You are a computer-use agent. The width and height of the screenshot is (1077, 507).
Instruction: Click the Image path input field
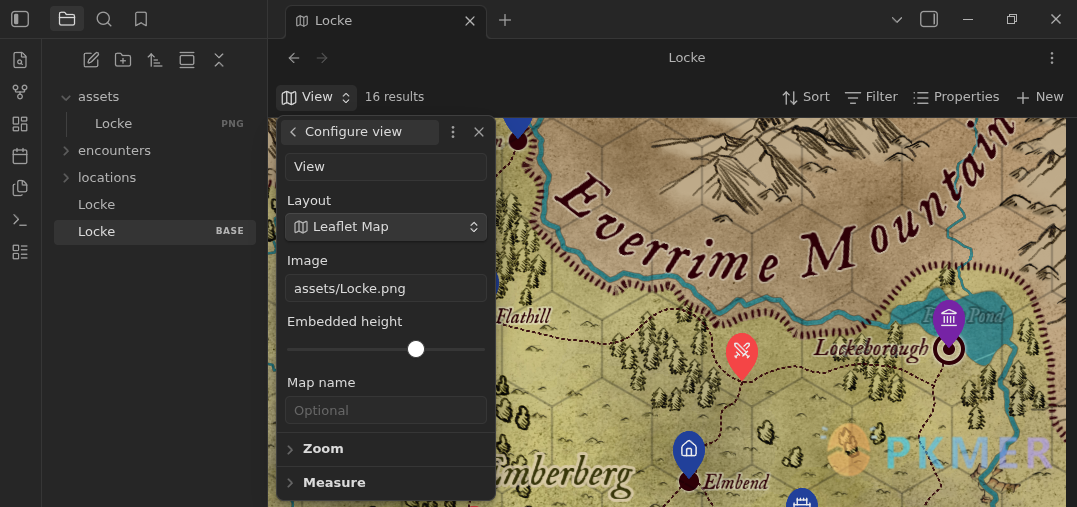(386, 289)
